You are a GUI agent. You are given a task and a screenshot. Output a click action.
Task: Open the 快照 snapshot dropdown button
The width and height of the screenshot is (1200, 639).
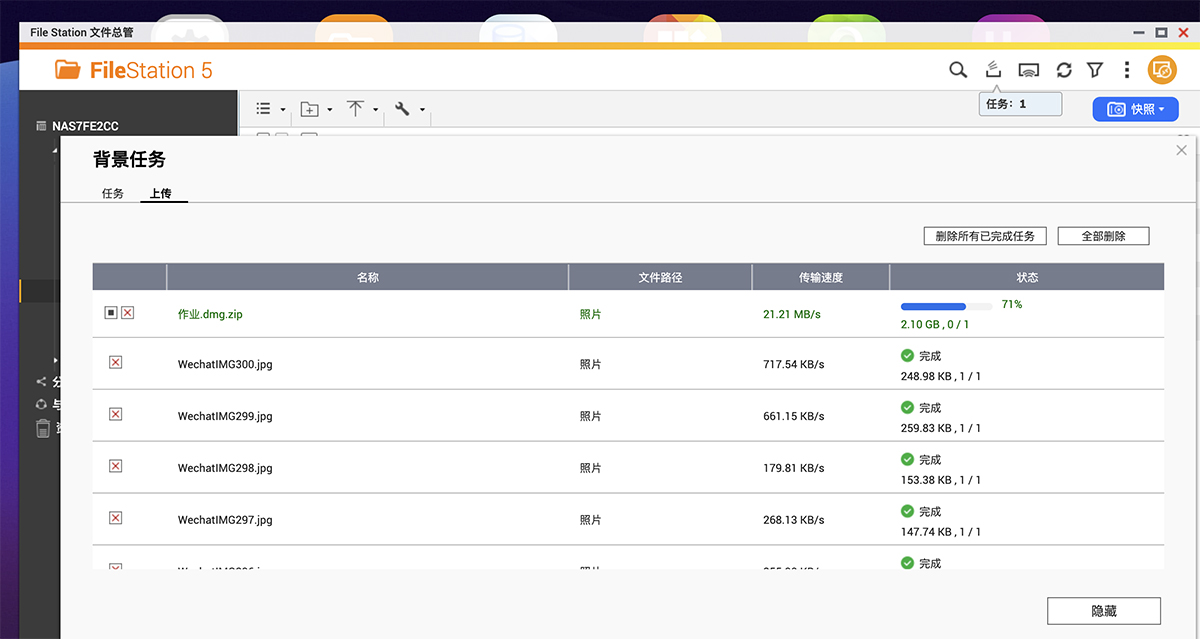click(1135, 109)
